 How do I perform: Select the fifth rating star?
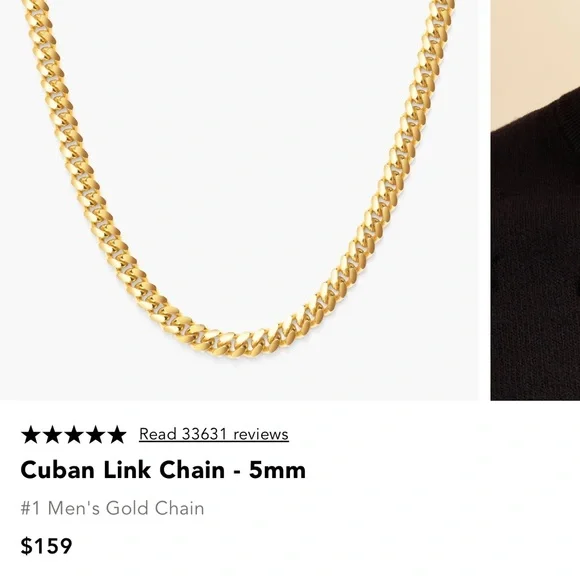[x=117, y=435]
